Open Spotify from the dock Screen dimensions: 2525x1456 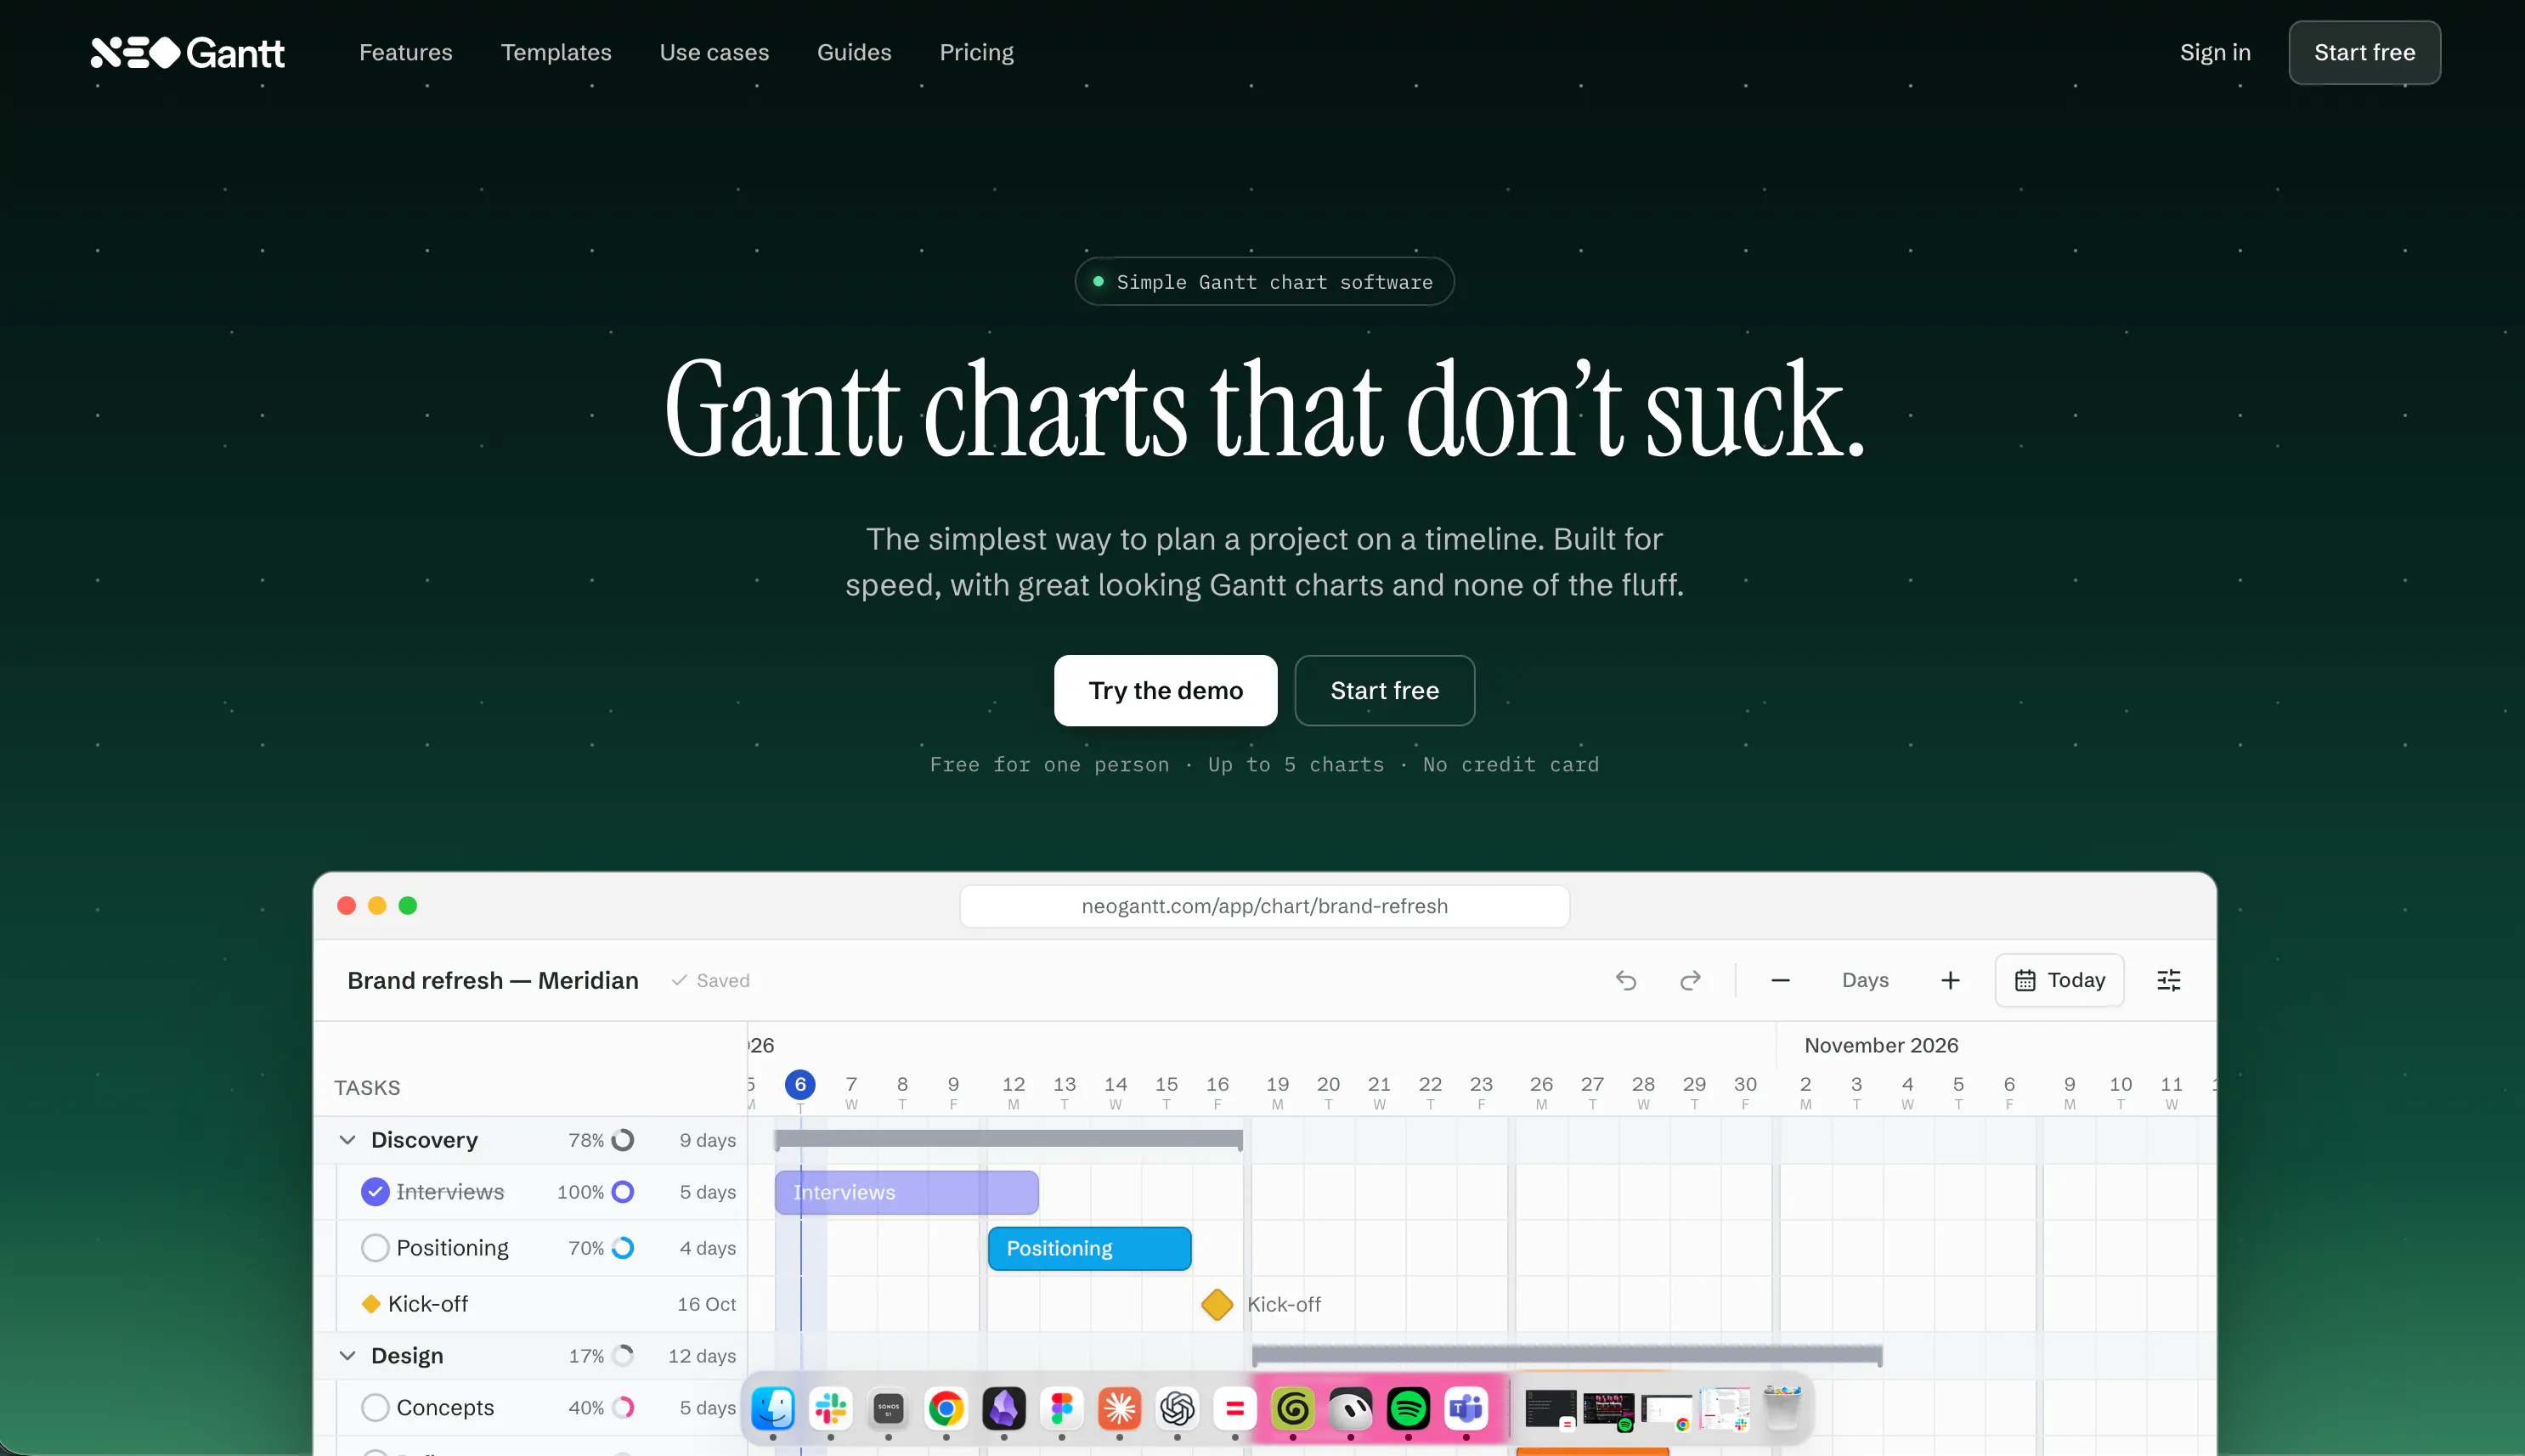(x=1408, y=1409)
